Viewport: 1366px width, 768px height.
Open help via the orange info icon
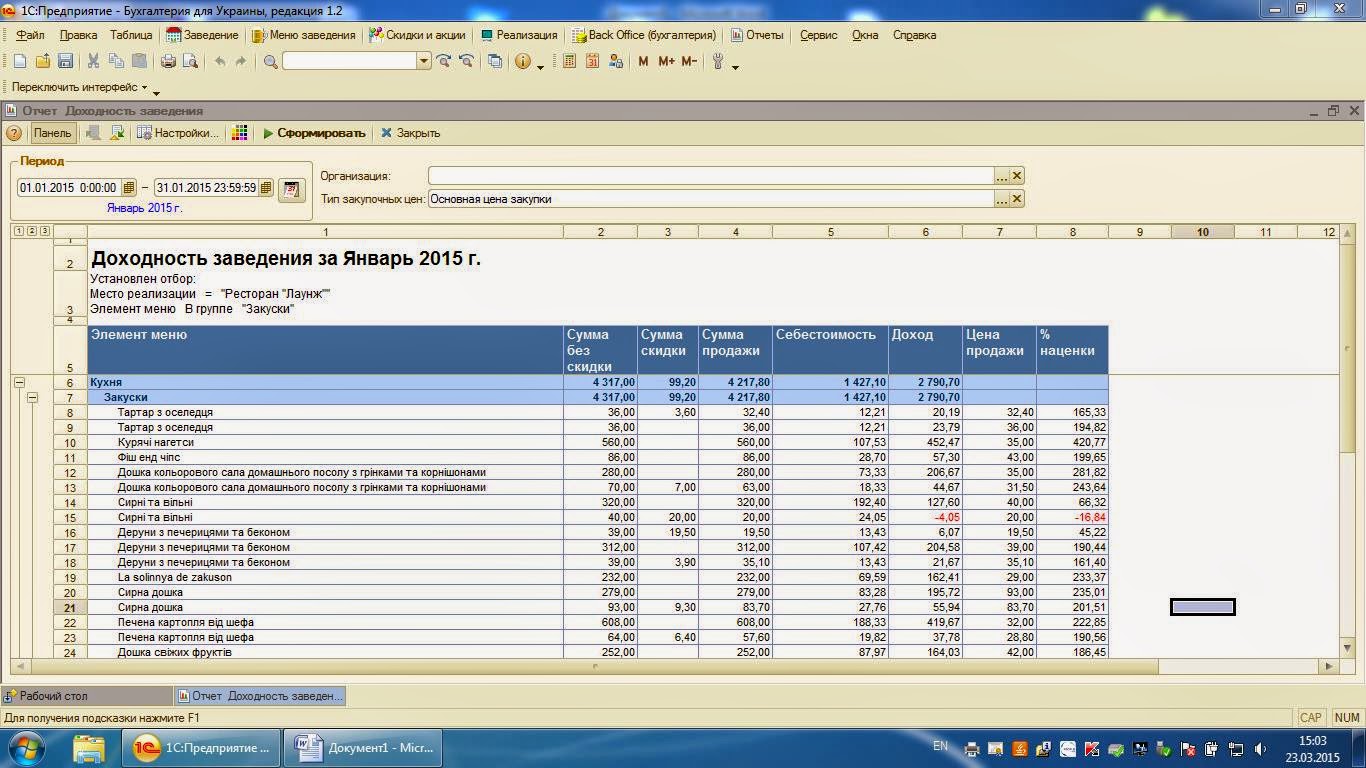point(522,61)
